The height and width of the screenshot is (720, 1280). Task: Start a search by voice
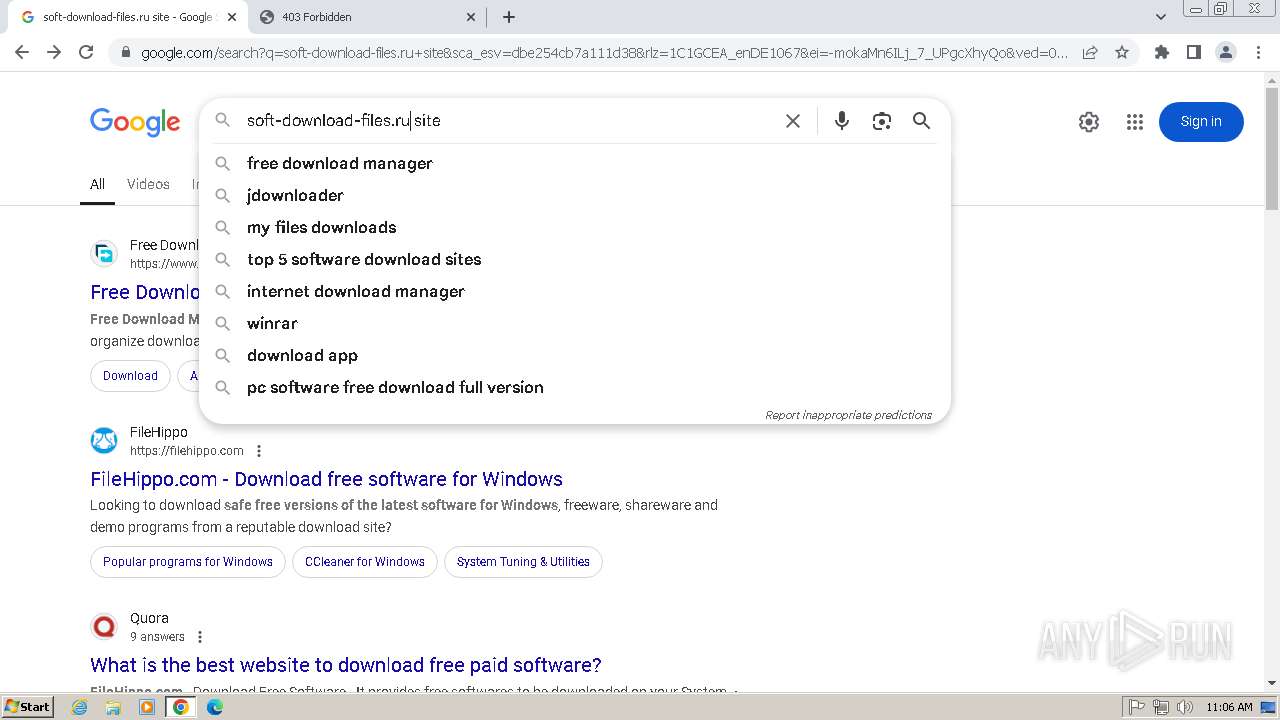[x=842, y=121]
